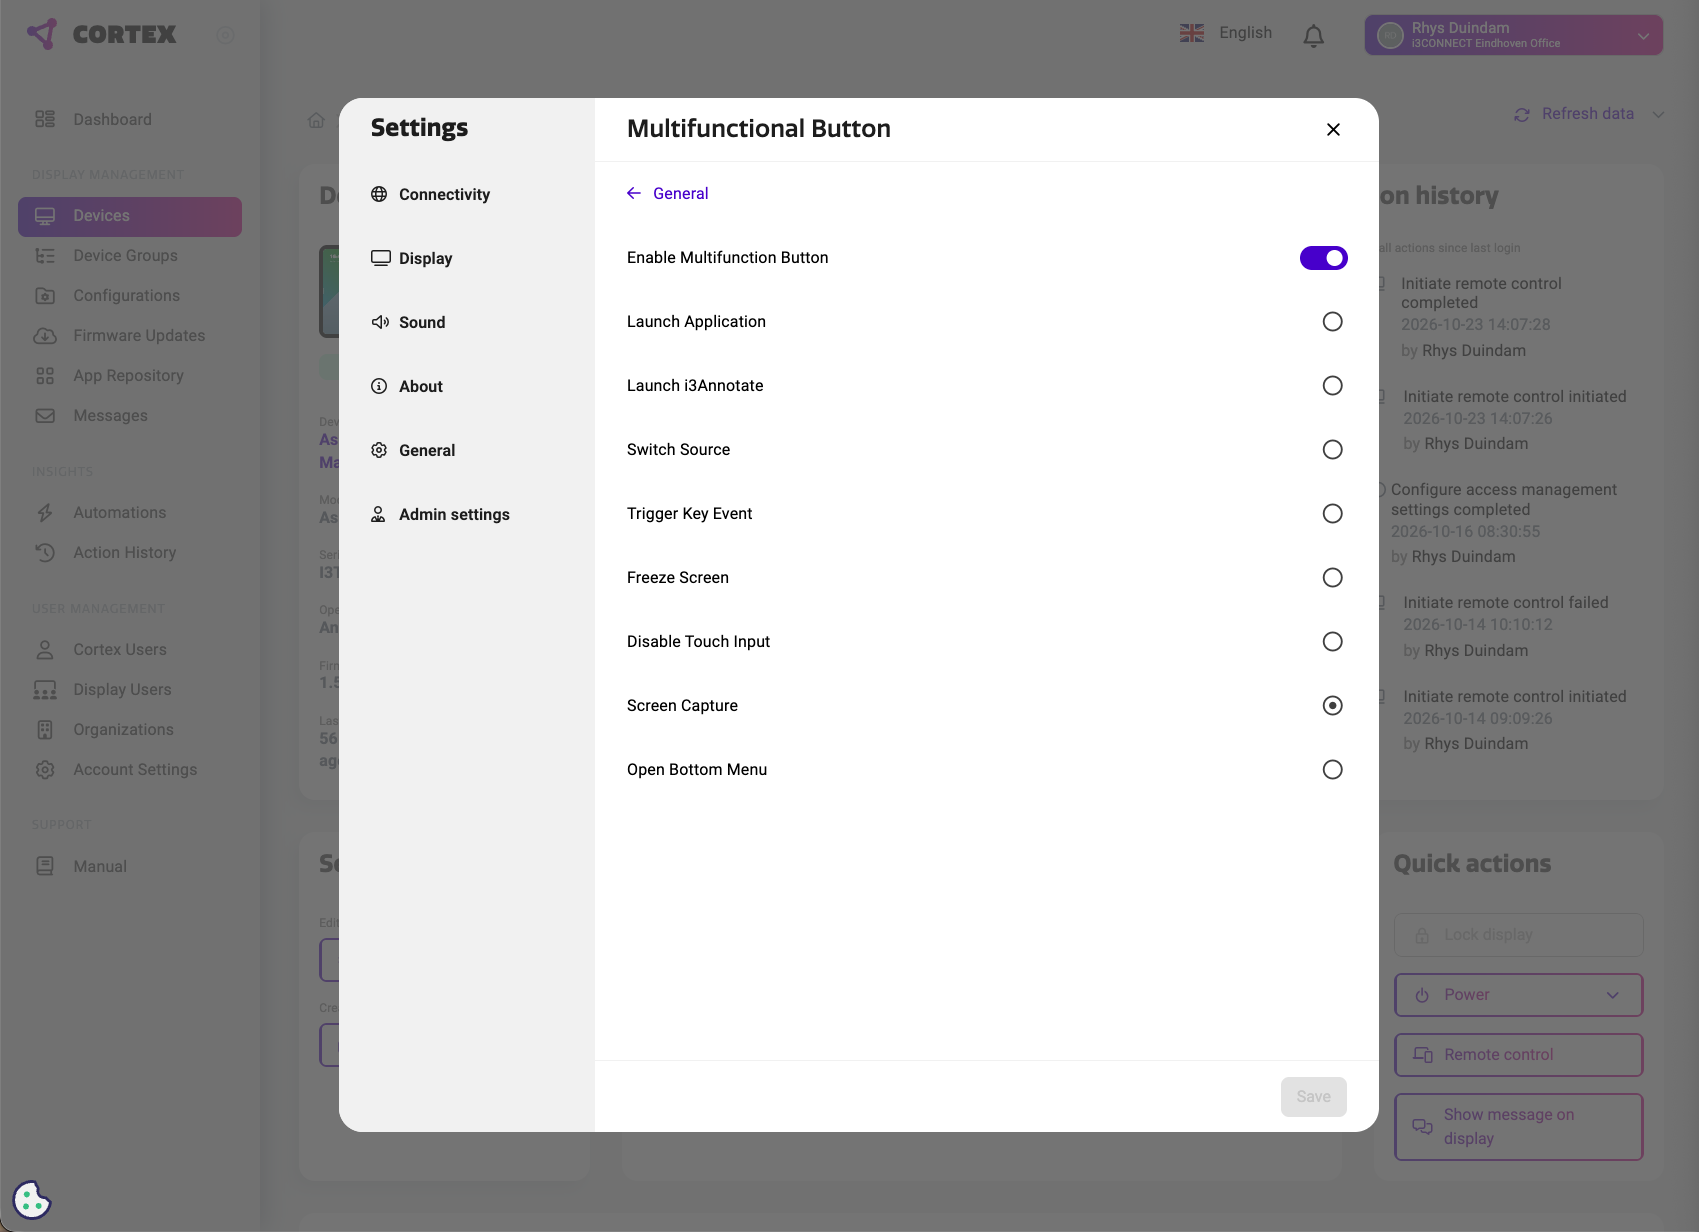1699x1232 pixels.
Task: Click the user avatar in the top bar
Action: coord(1390,35)
